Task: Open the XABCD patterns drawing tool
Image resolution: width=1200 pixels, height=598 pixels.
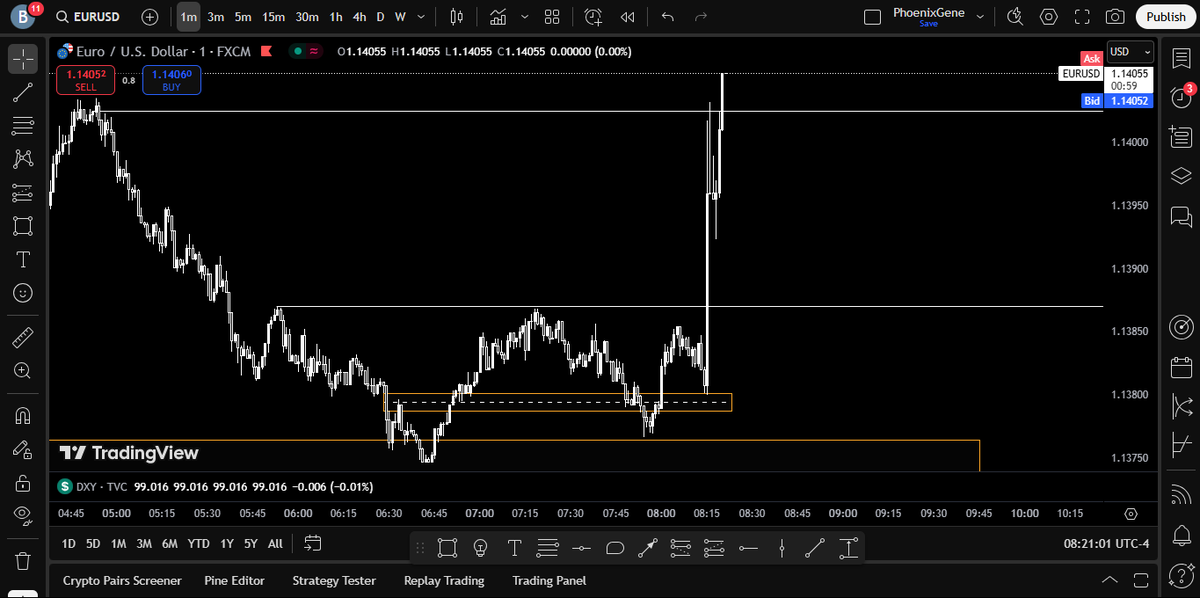Action: [23, 159]
